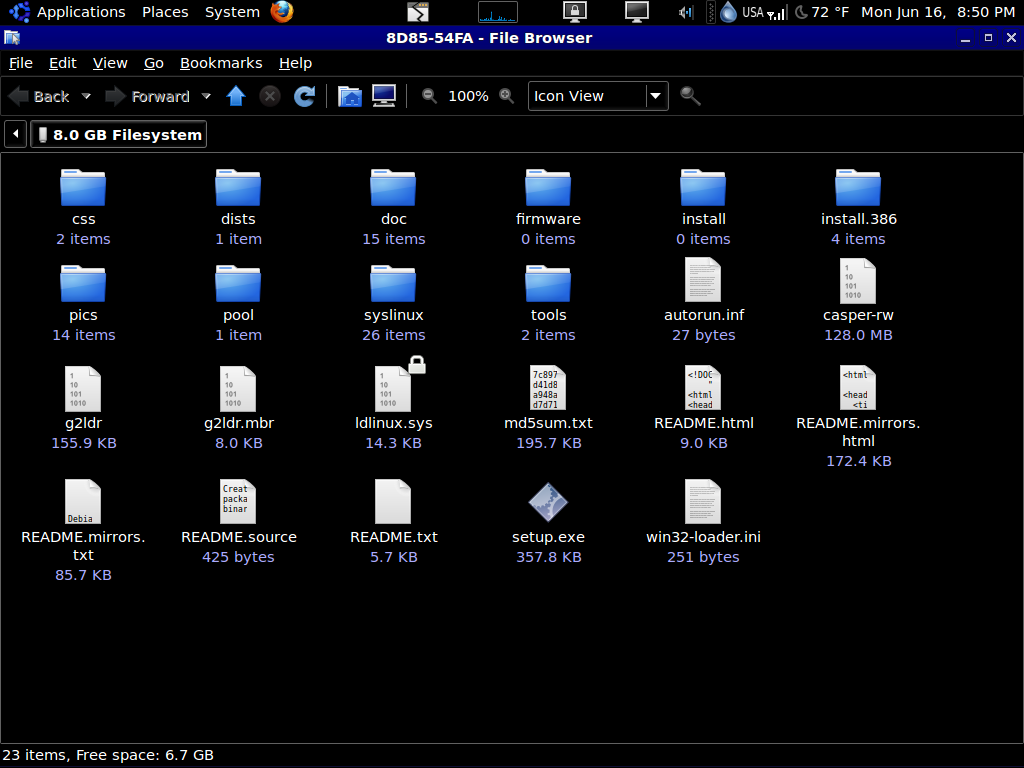Select the setup.exe executable icon
The height and width of the screenshot is (768, 1024).
click(548, 502)
